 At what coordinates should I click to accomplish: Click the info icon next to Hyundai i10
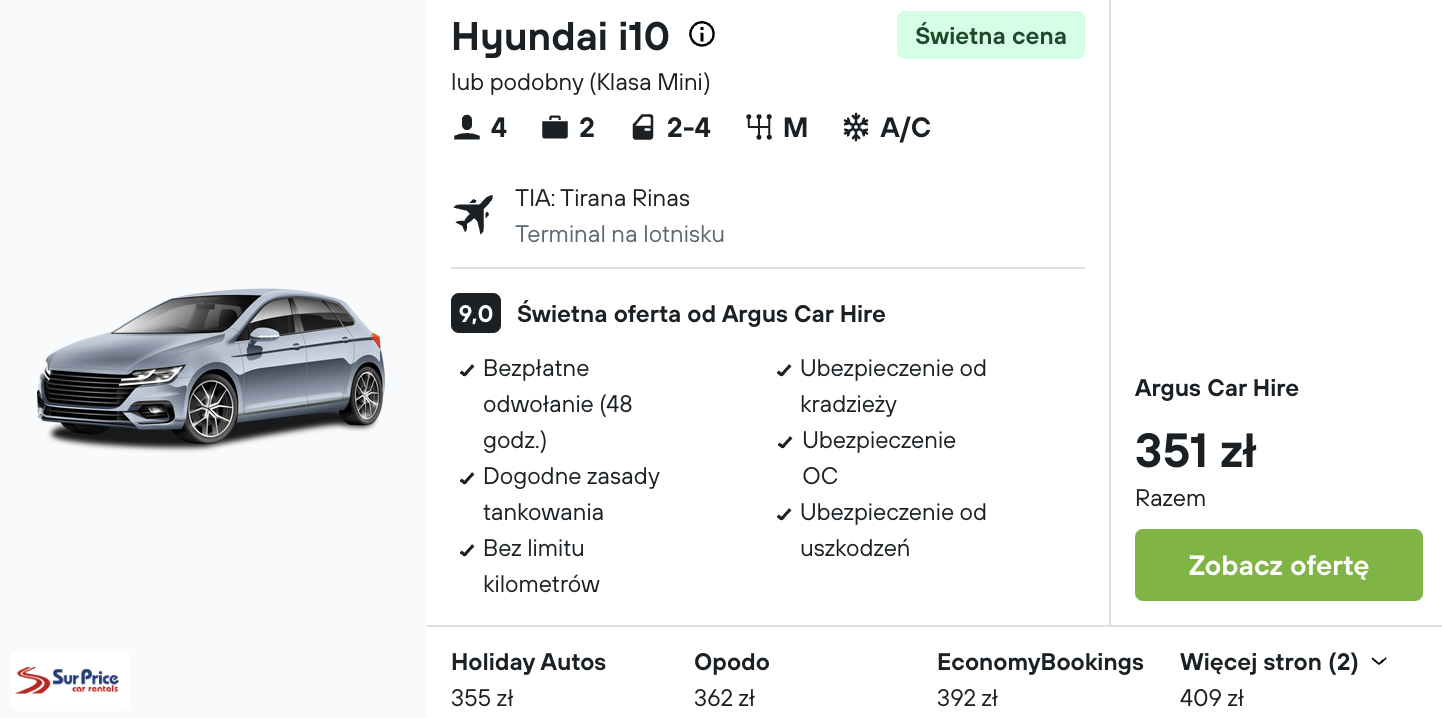click(703, 35)
